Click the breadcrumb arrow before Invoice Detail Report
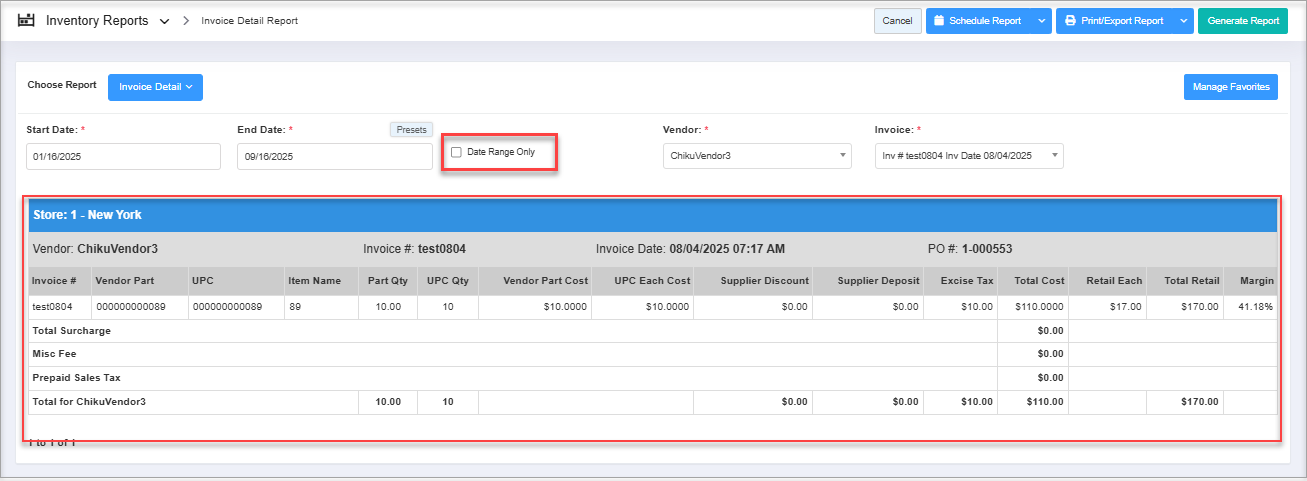Screen dimensions: 1307x481 [x=186, y=21]
